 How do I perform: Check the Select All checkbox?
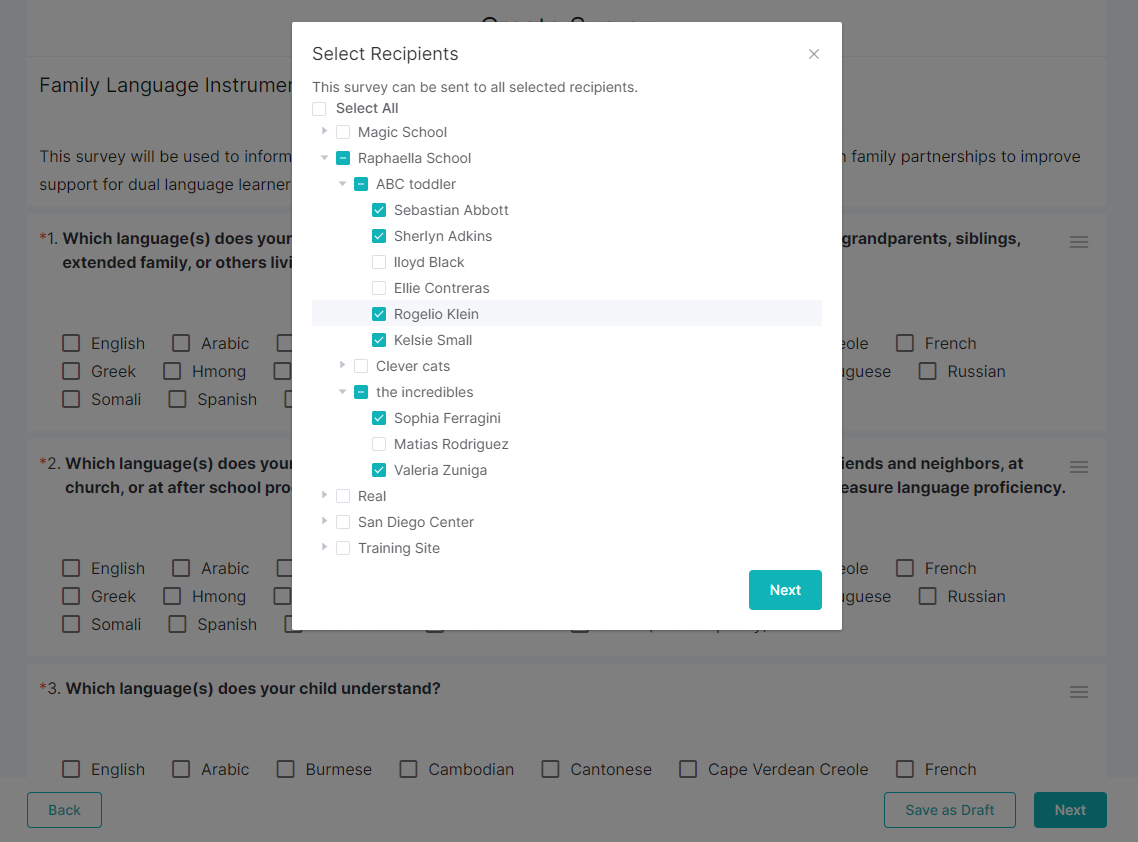(x=319, y=109)
